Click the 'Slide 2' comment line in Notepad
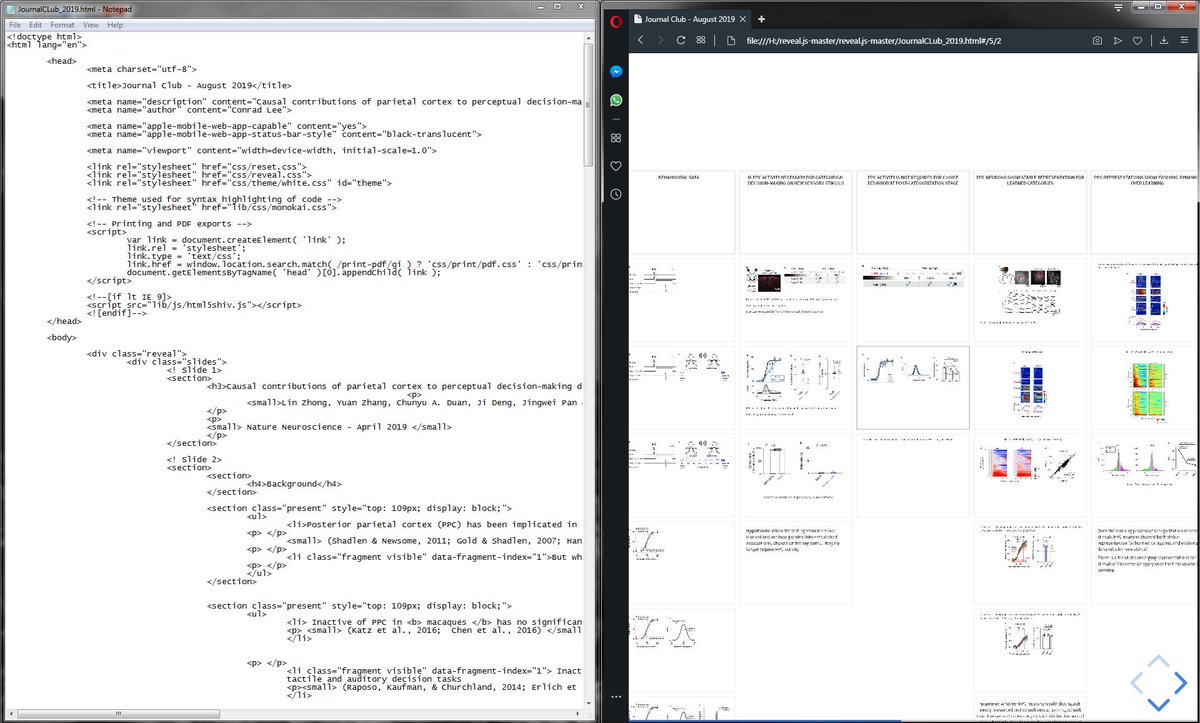 (194, 459)
